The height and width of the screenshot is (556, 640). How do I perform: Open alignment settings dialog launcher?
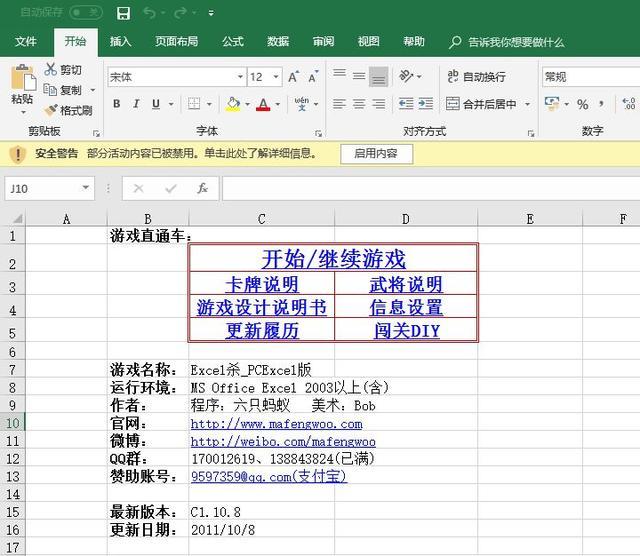(531, 133)
